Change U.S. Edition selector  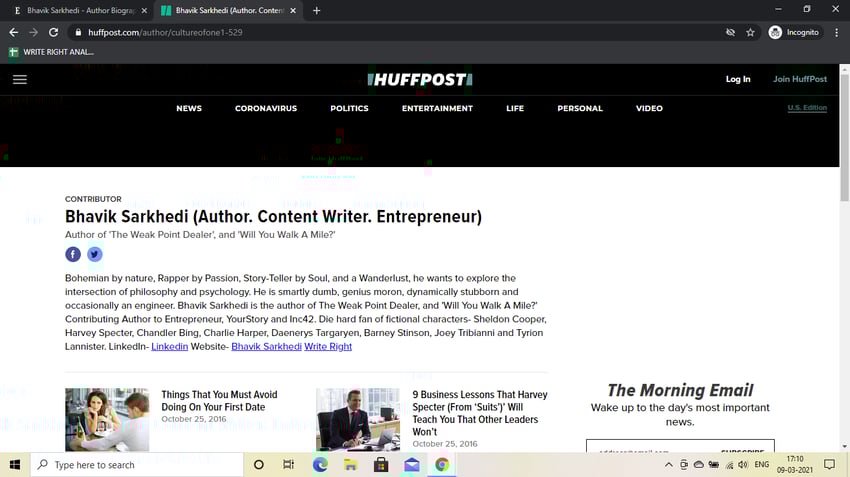click(x=807, y=108)
